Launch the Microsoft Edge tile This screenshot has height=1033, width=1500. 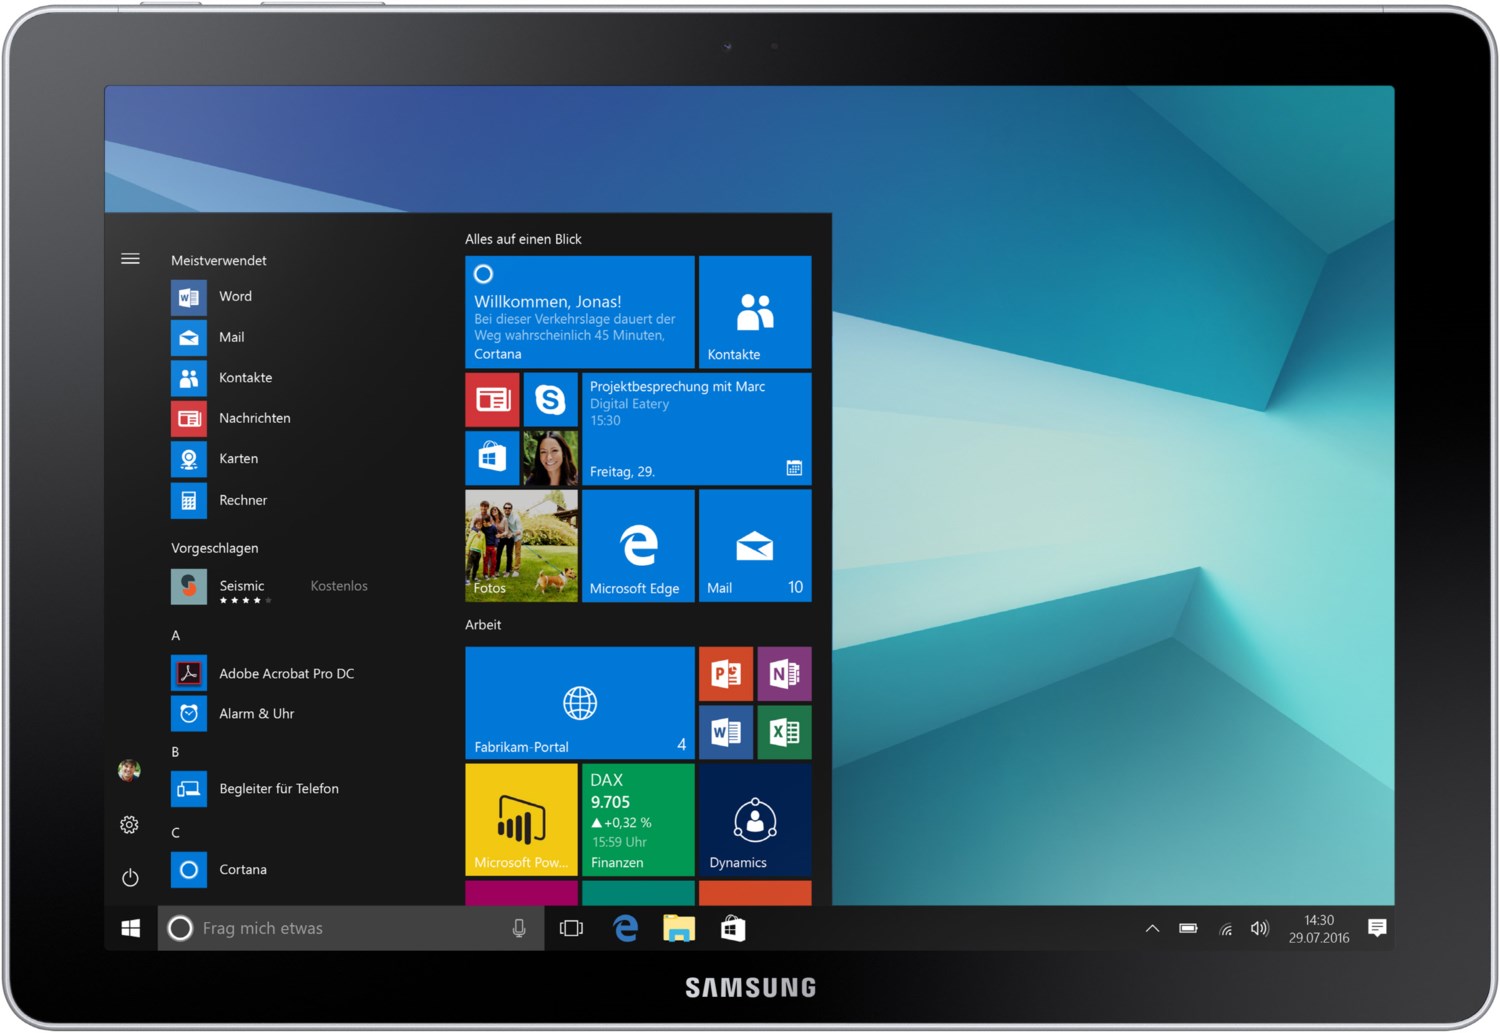click(638, 546)
